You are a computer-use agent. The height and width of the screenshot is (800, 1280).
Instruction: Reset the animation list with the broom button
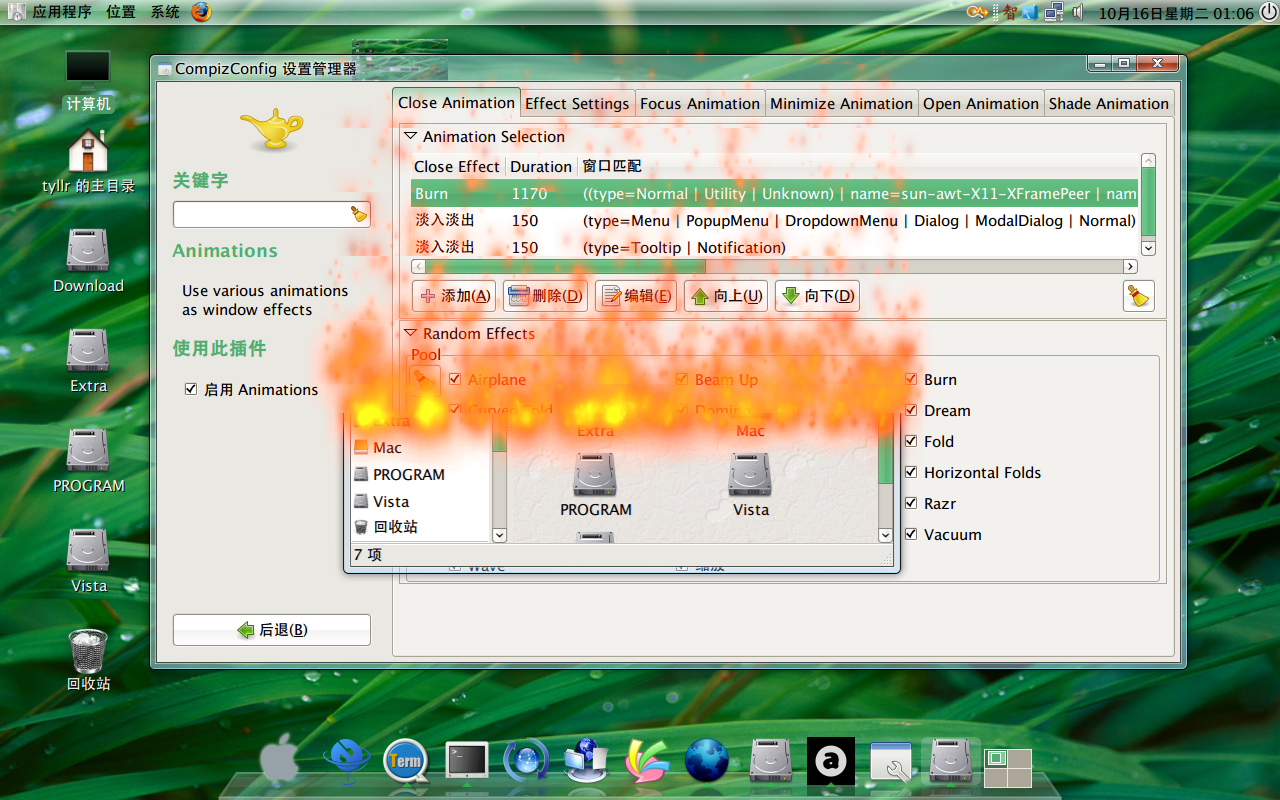click(x=1138, y=296)
